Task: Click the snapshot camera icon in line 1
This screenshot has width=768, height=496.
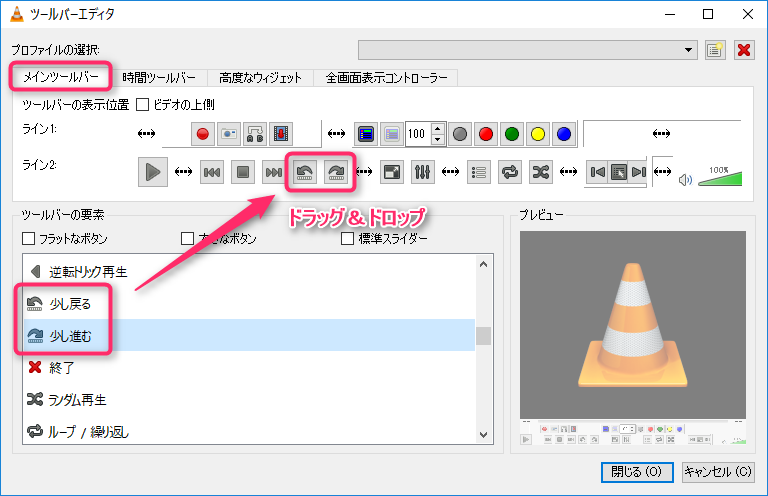Action: tap(230, 133)
